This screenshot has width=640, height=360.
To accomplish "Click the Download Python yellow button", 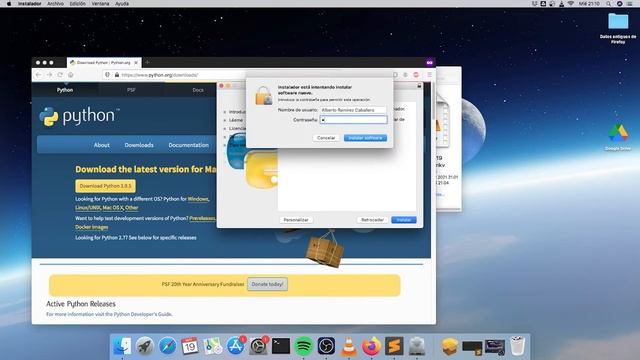I will [105, 186].
